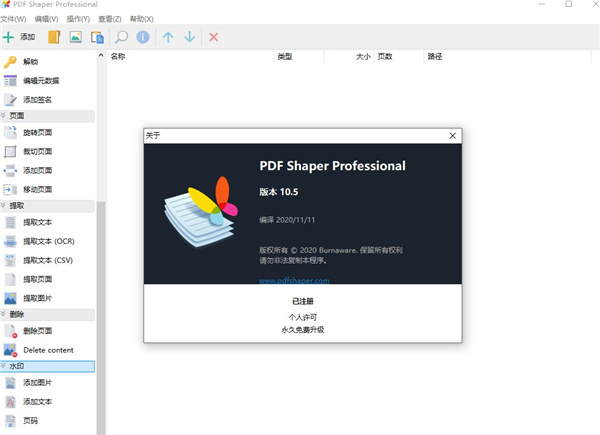This screenshot has height=435, width=600.
Task: Click the Delete content icon
Action: coord(10,350)
